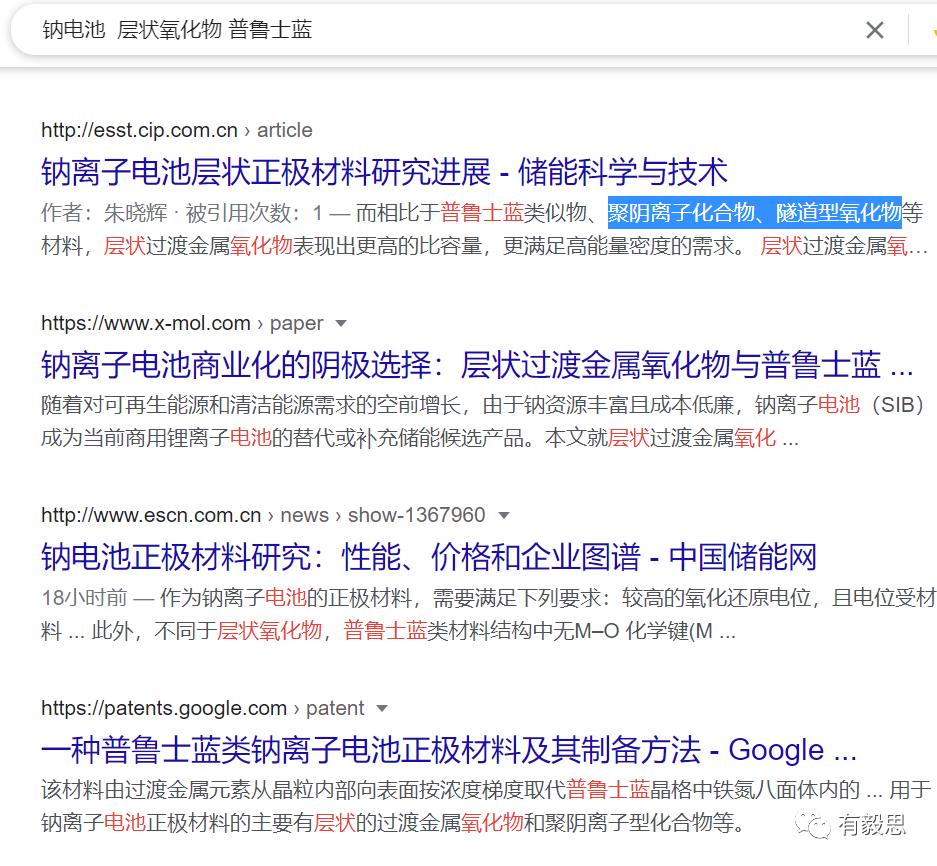Click the highlighted text 聚阴离子化合物、隧道型氧化物
937x866 pixels.
(x=756, y=212)
